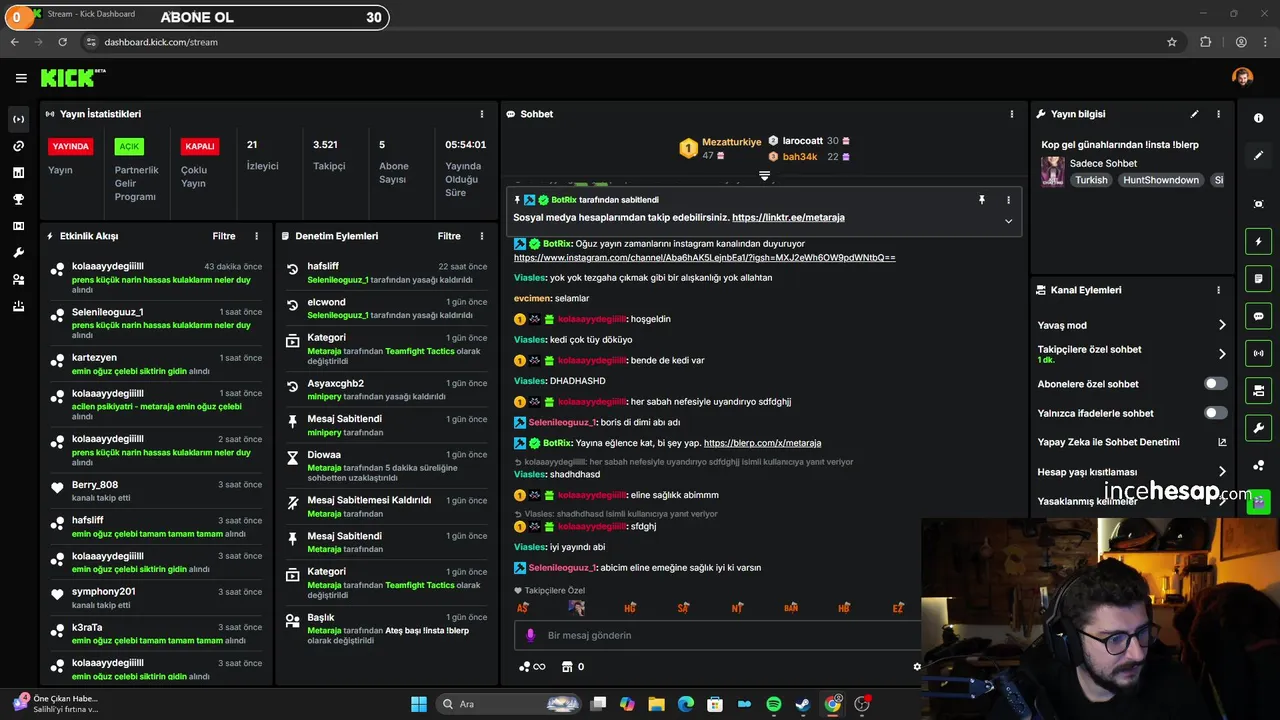
Task: Open the trophy icon in left sidebar
Action: (x=18, y=199)
